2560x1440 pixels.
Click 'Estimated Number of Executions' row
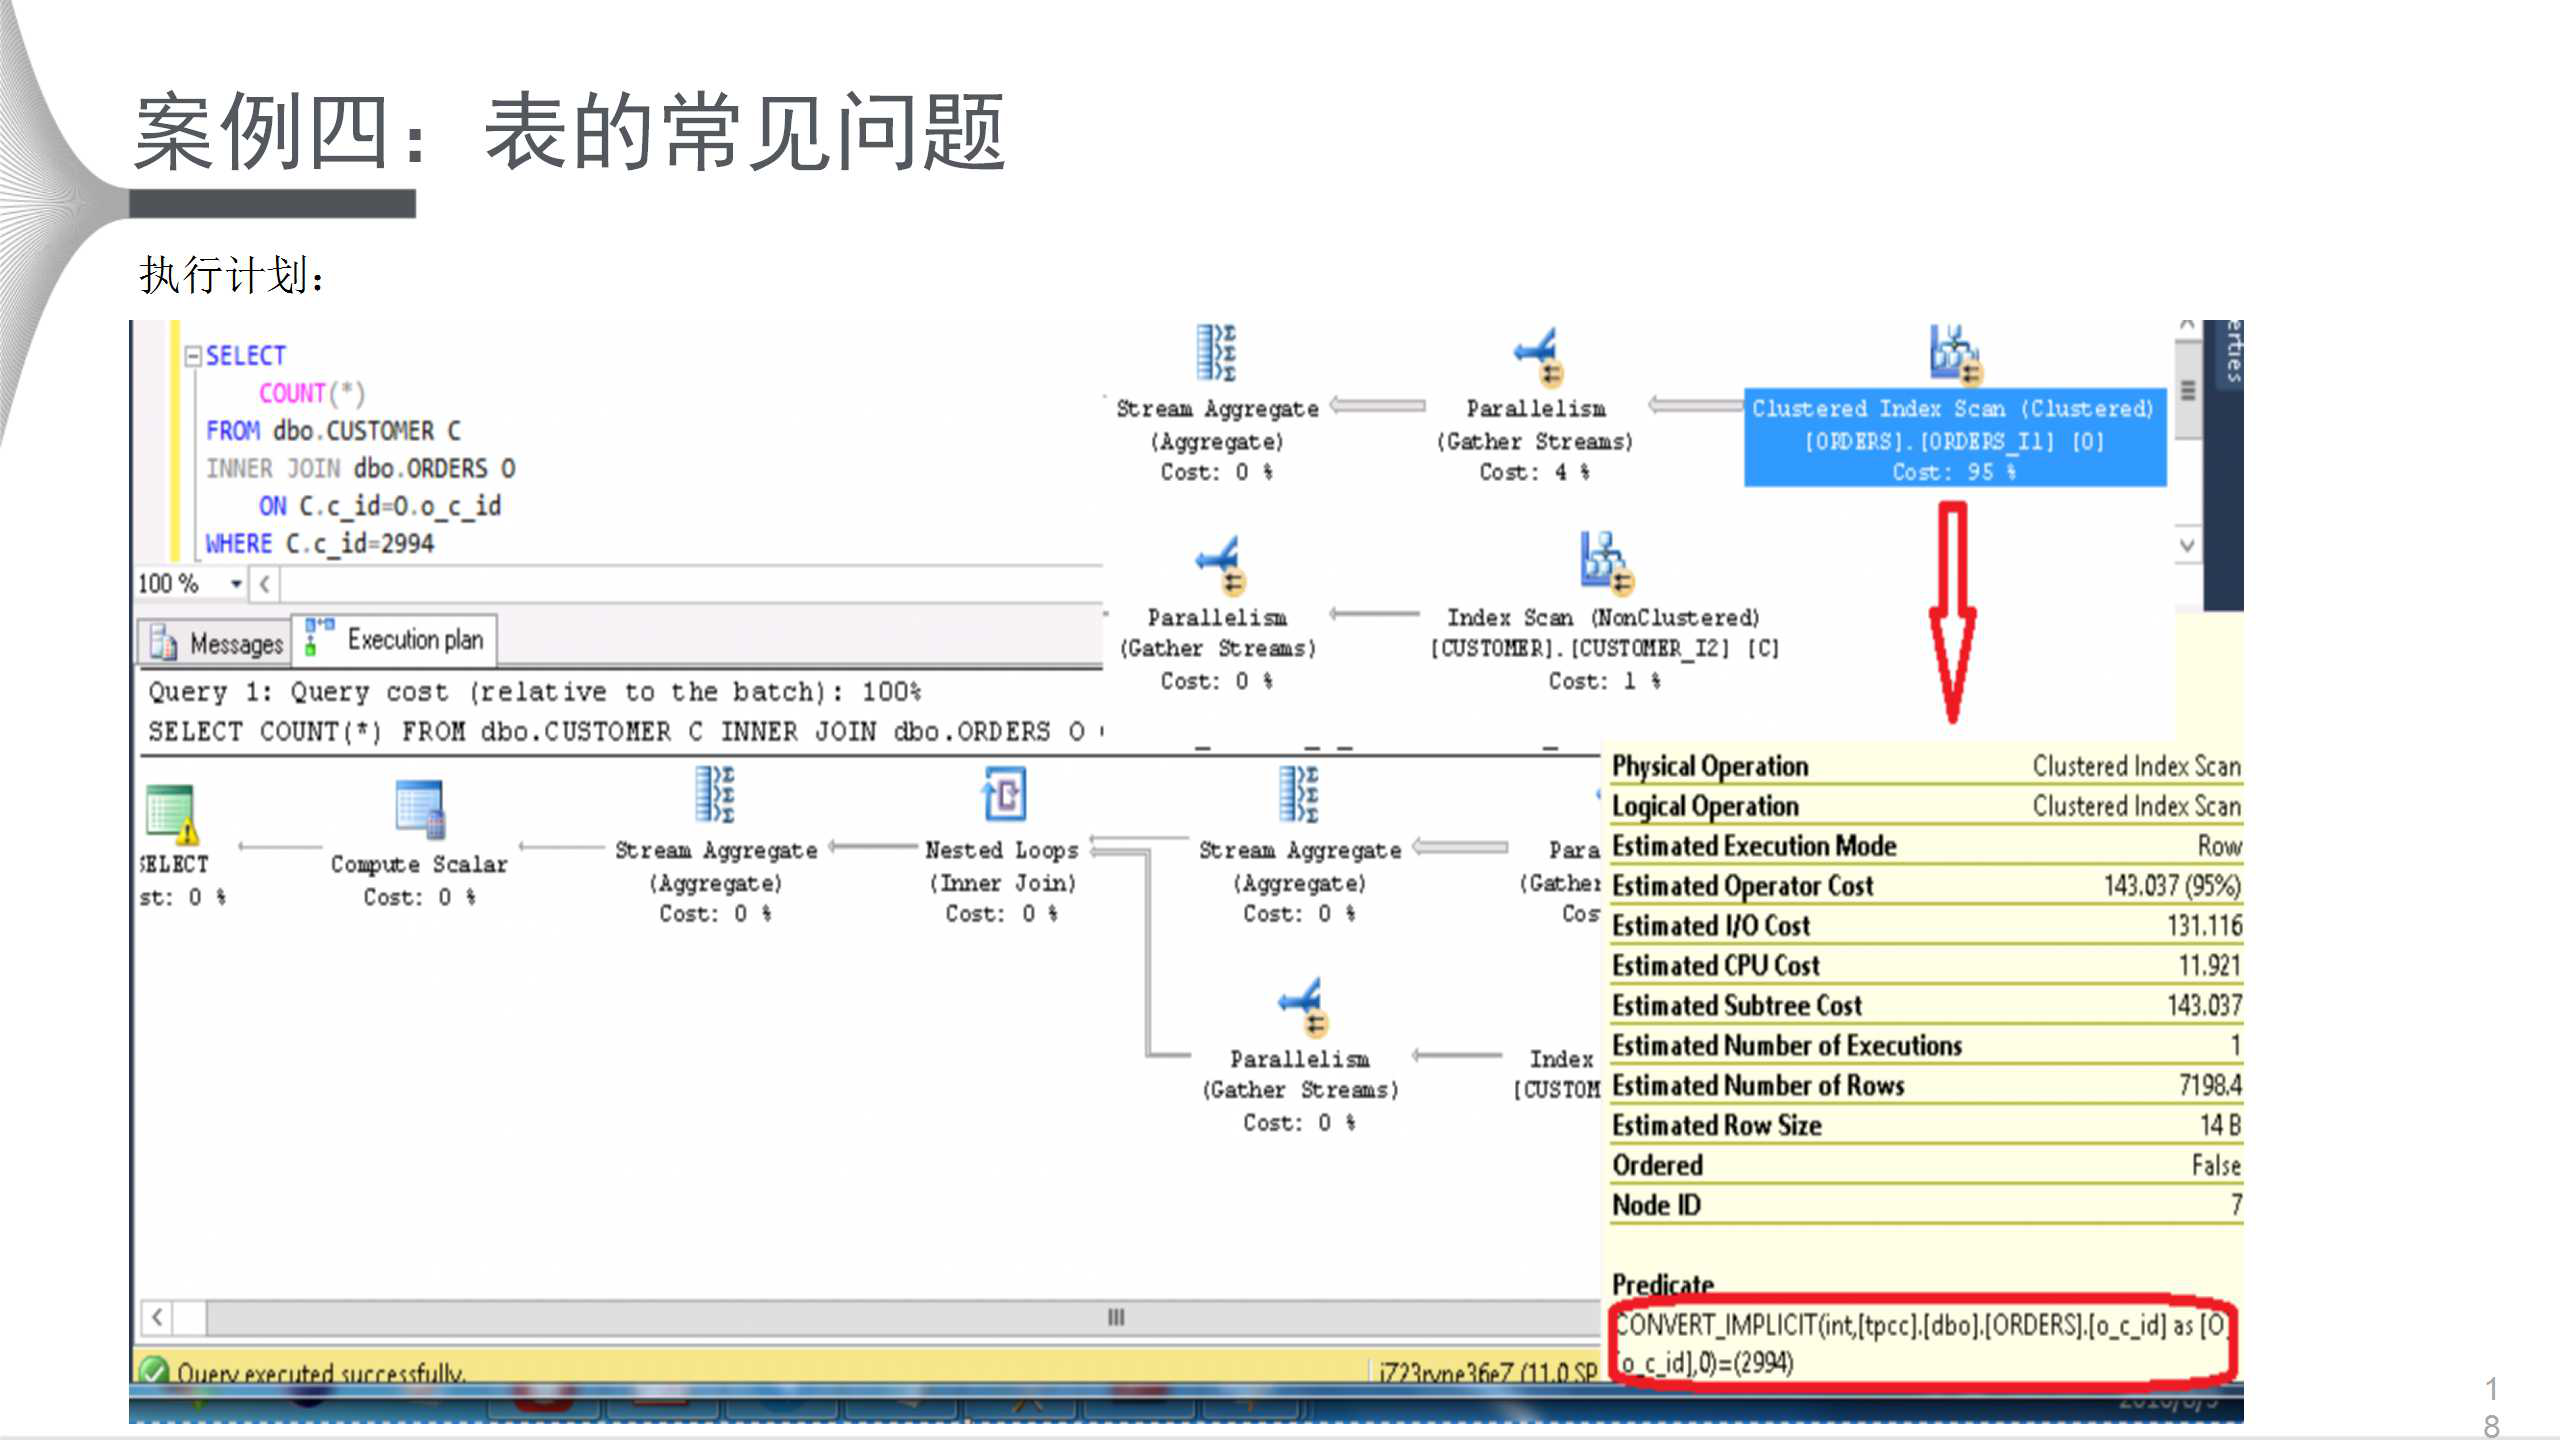pos(1926,1046)
